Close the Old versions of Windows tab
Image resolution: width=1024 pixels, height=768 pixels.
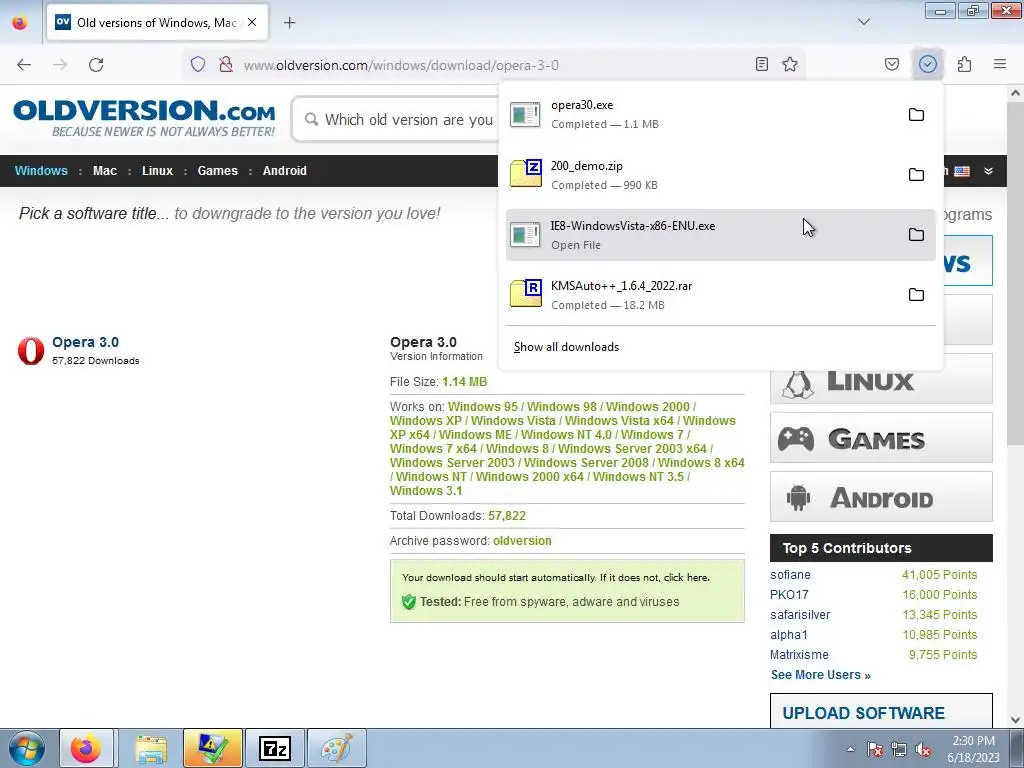coord(252,22)
